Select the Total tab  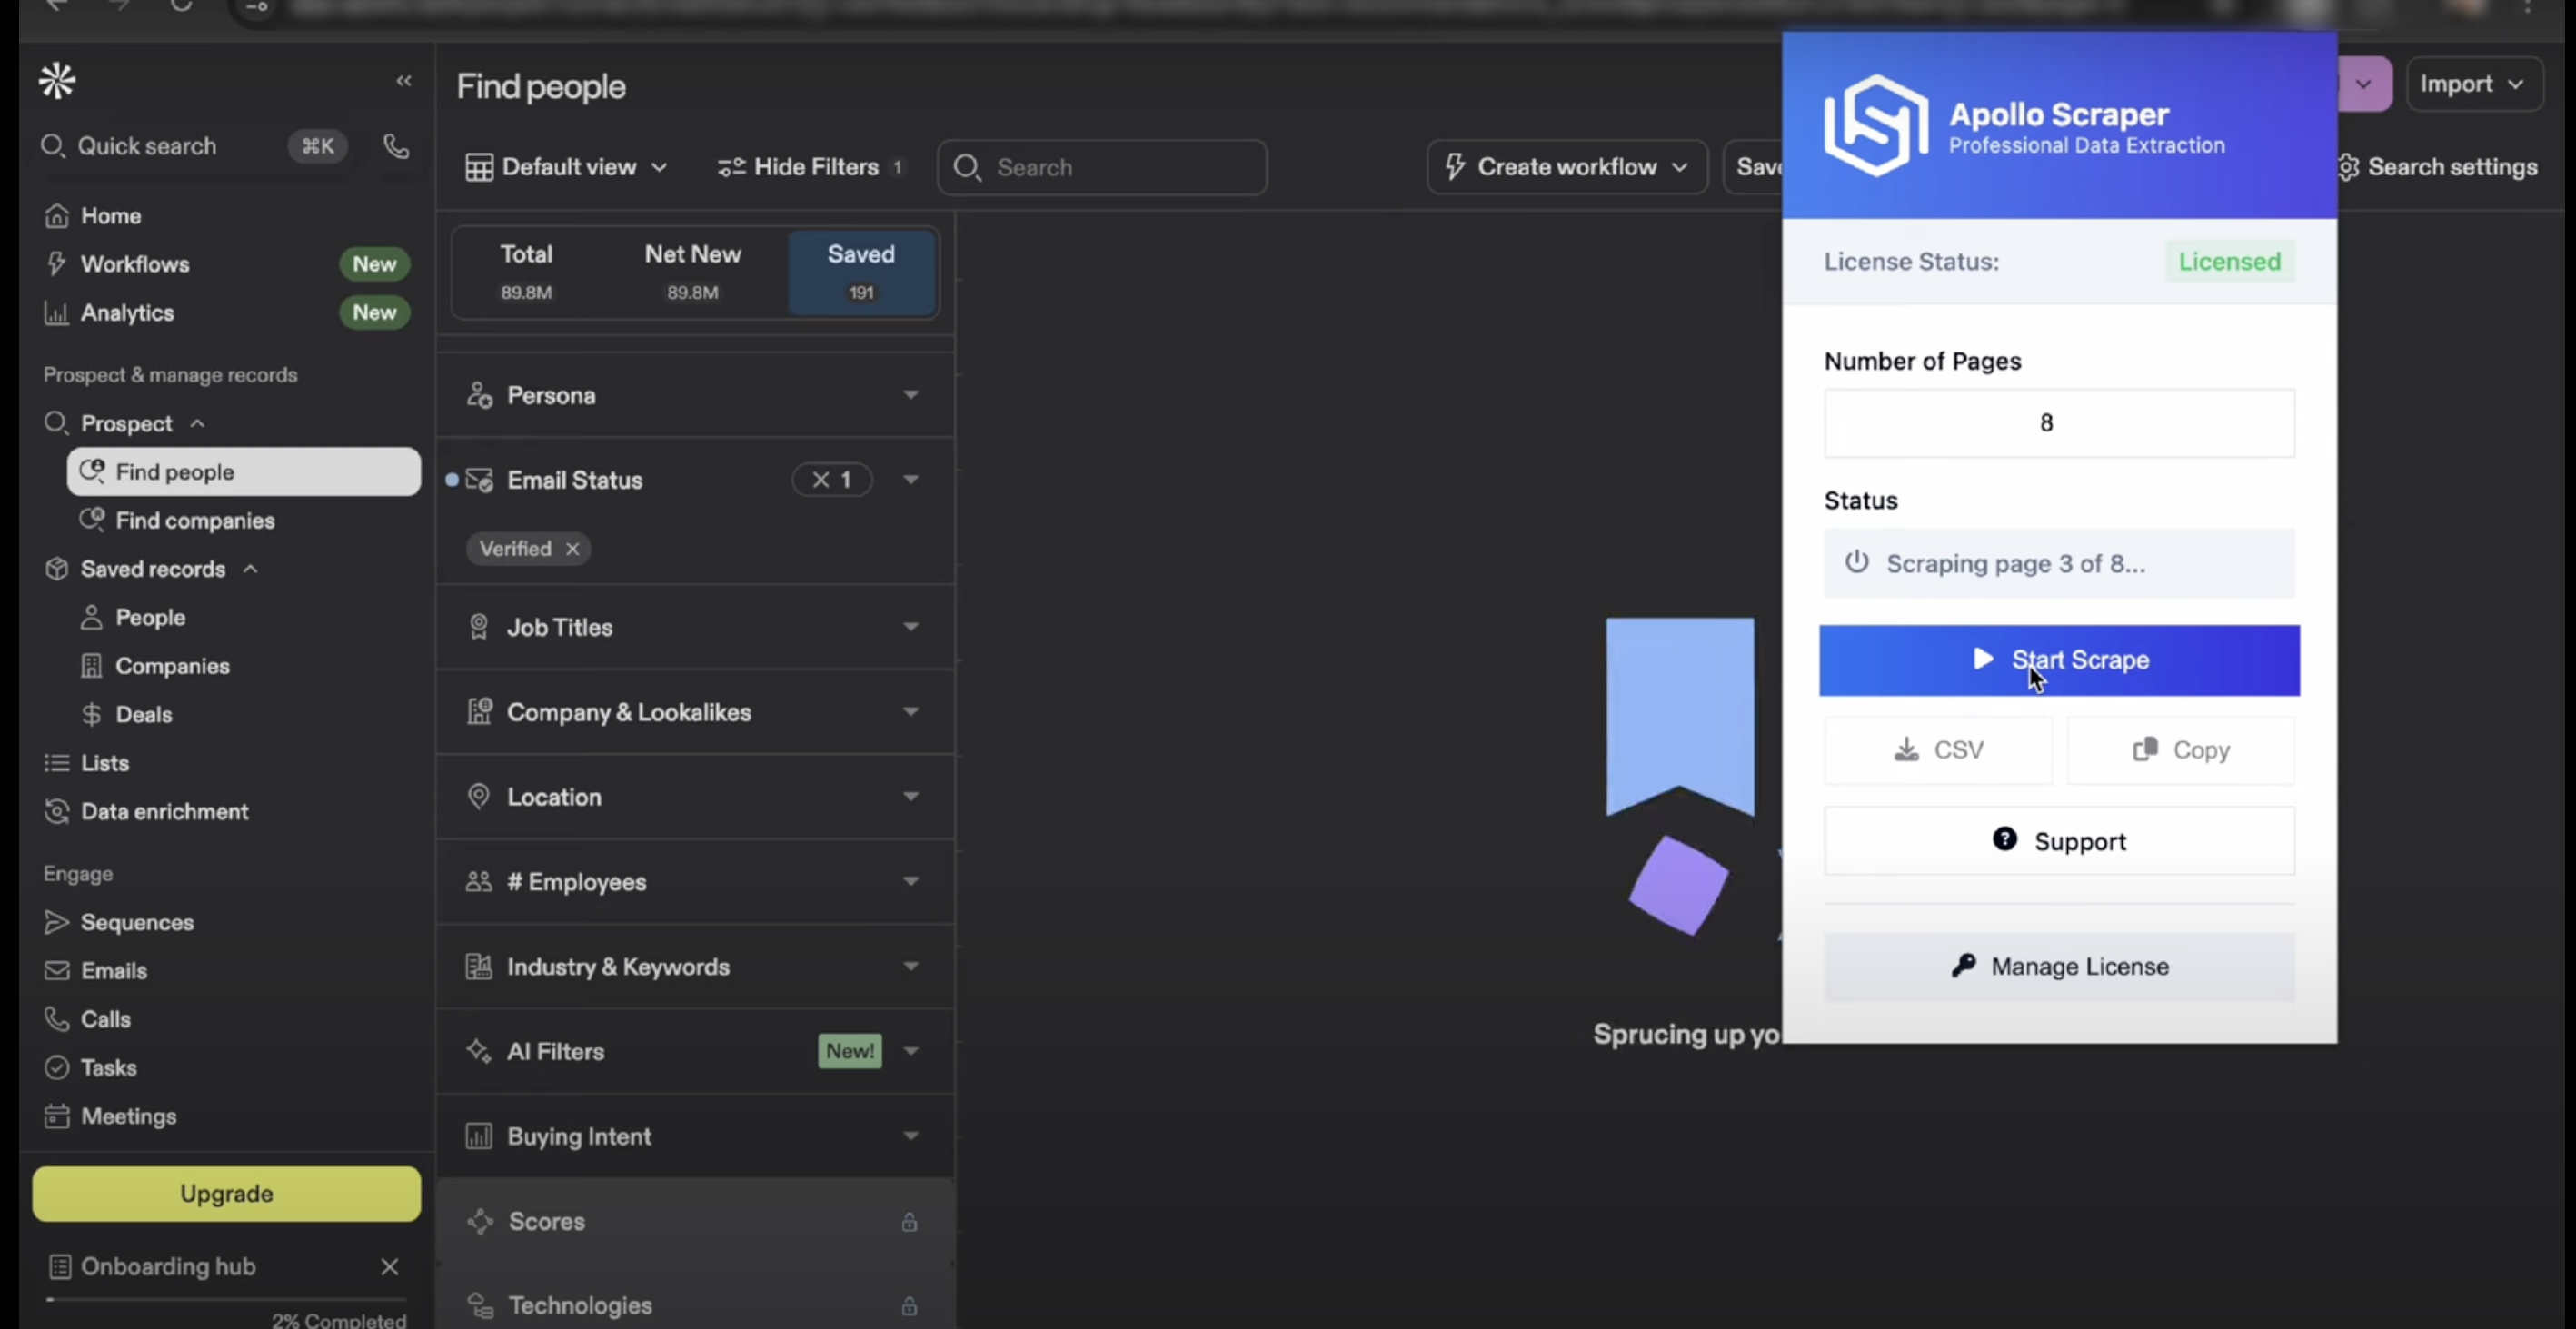pos(526,271)
